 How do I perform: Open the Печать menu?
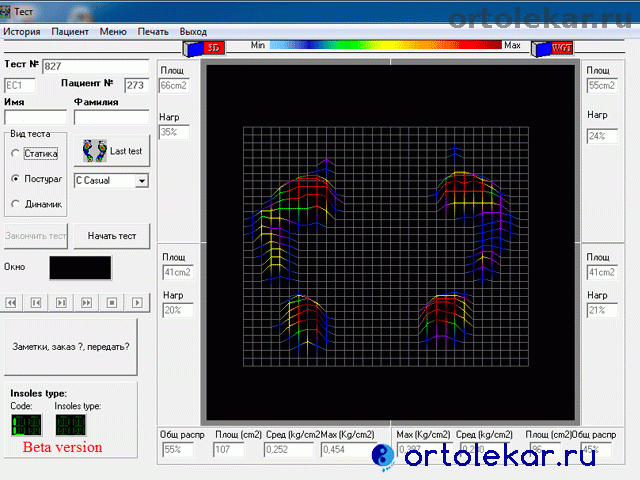(x=154, y=32)
